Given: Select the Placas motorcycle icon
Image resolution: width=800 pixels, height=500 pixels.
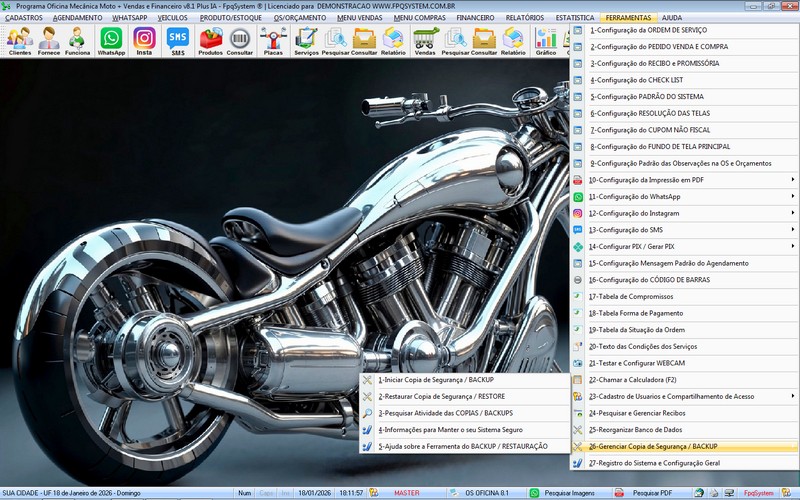Looking at the screenshot, I should tap(272, 40).
